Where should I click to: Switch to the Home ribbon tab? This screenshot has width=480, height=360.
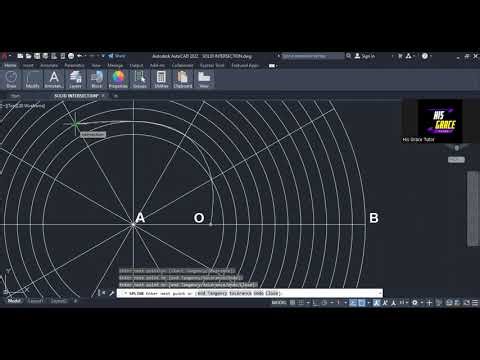pos(10,65)
